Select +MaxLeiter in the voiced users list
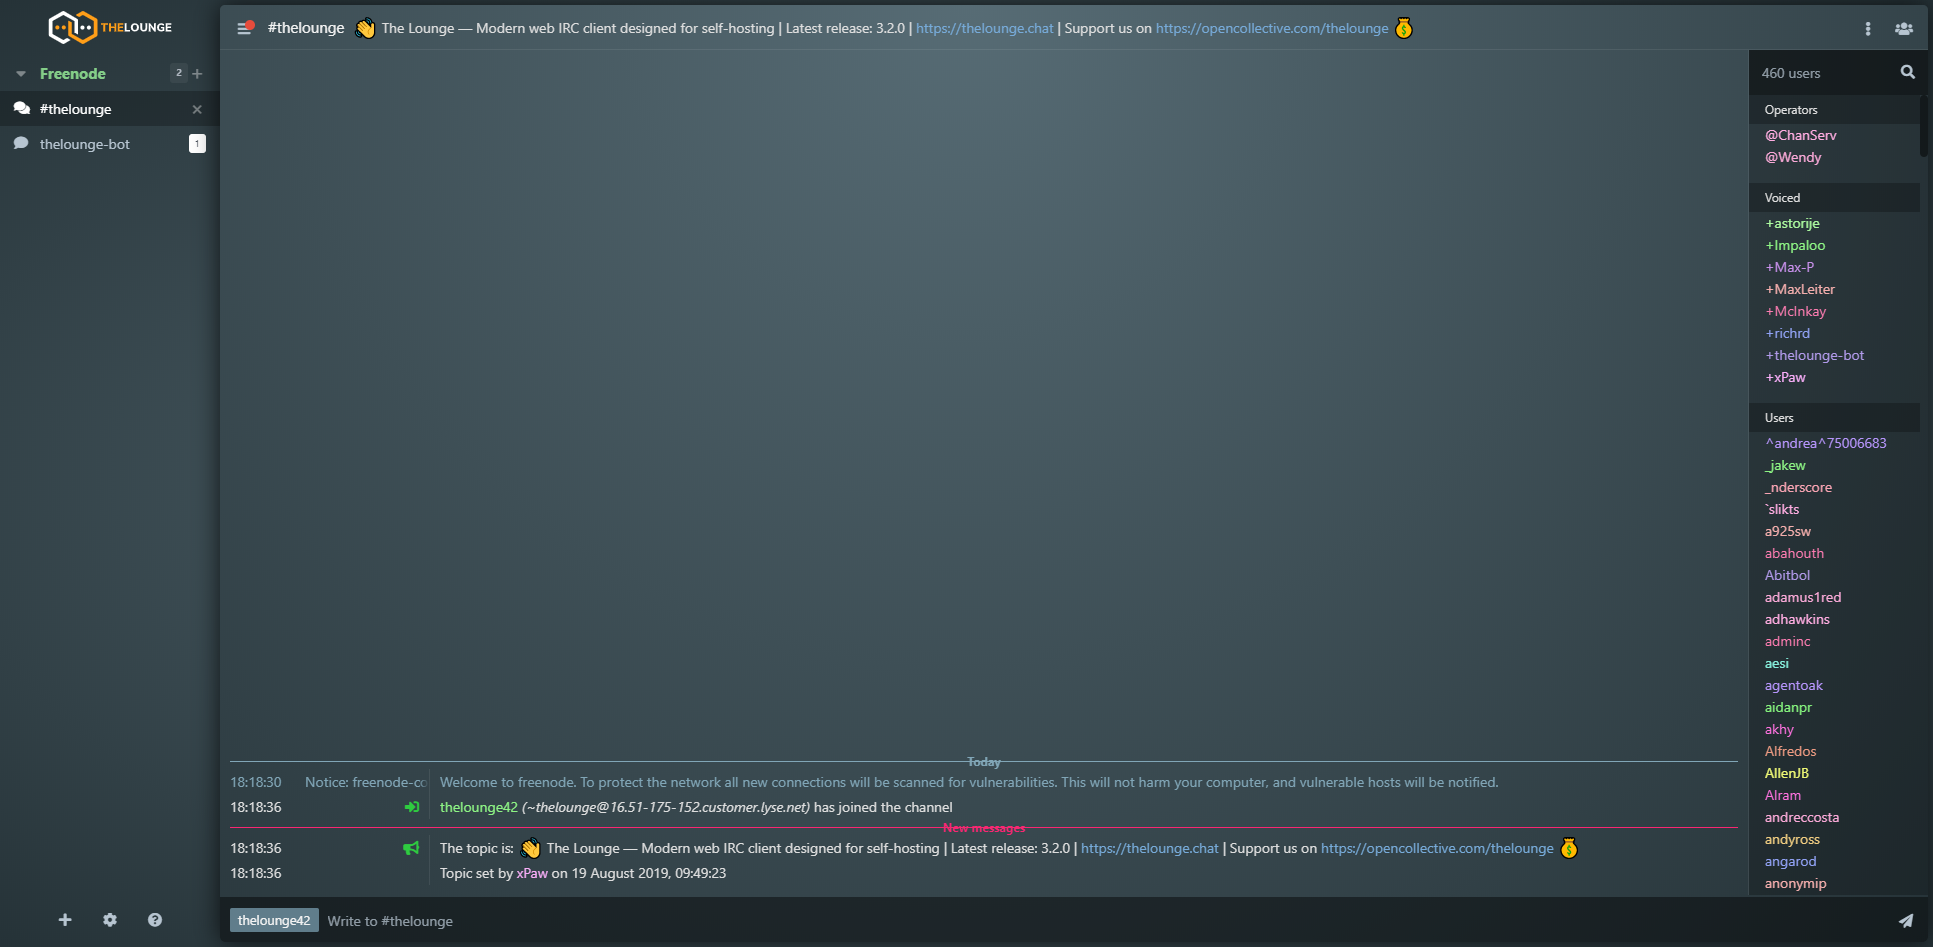Screen dimensions: 1933x947 click(1800, 289)
